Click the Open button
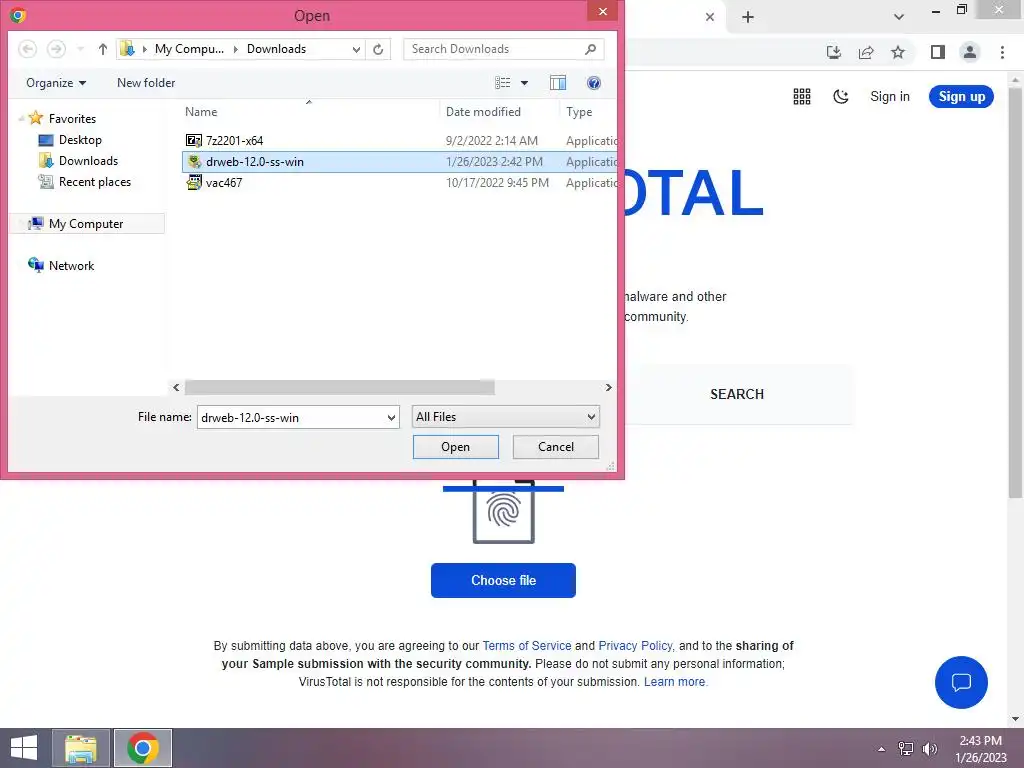This screenshot has width=1024, height=768. point(455,447)
